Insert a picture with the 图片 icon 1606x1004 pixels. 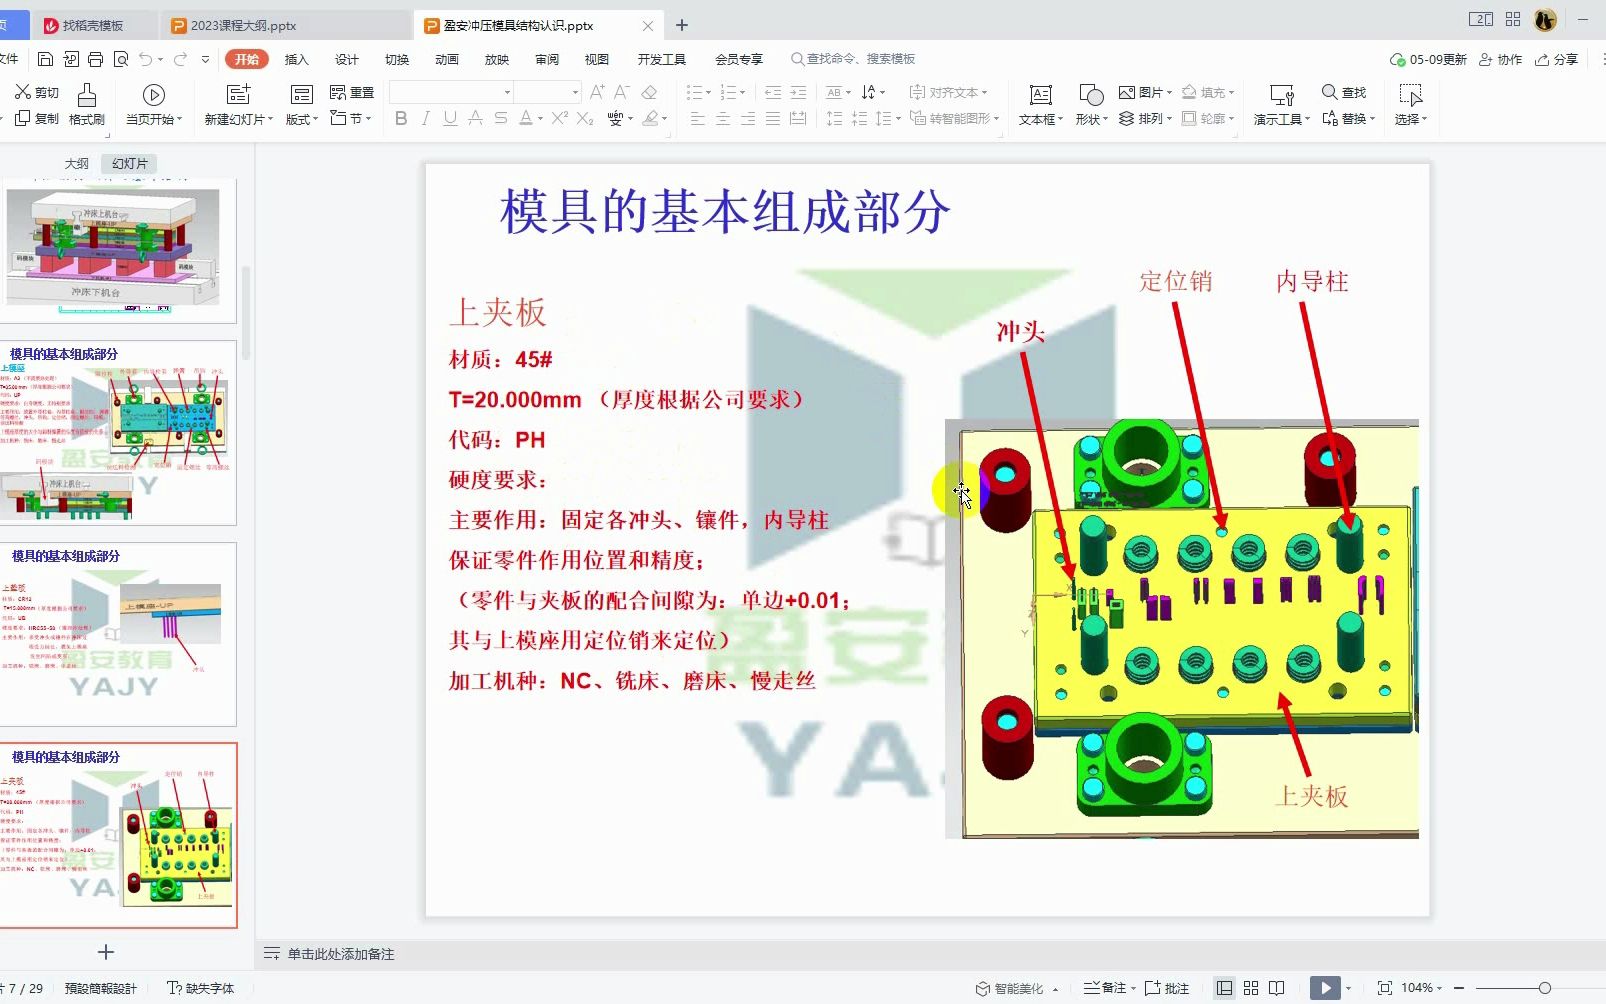tap(1141, 92)
